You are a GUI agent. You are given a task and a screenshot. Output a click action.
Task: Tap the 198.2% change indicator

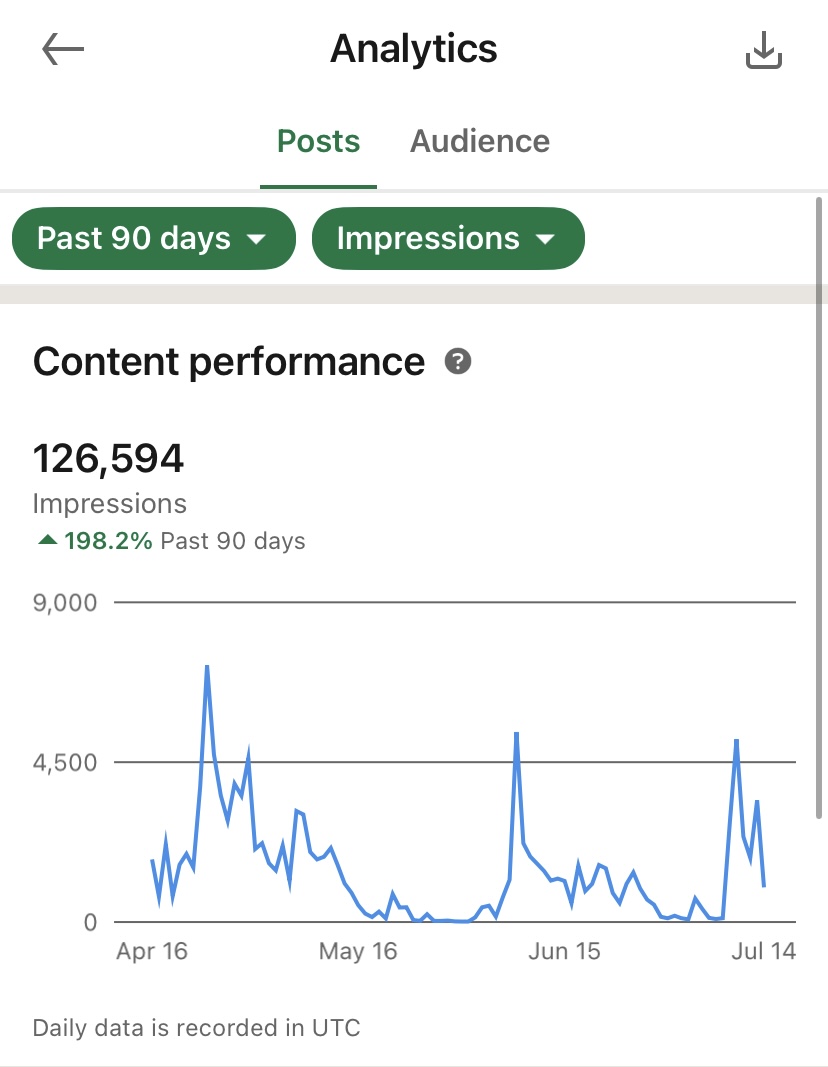coord(108,542)
